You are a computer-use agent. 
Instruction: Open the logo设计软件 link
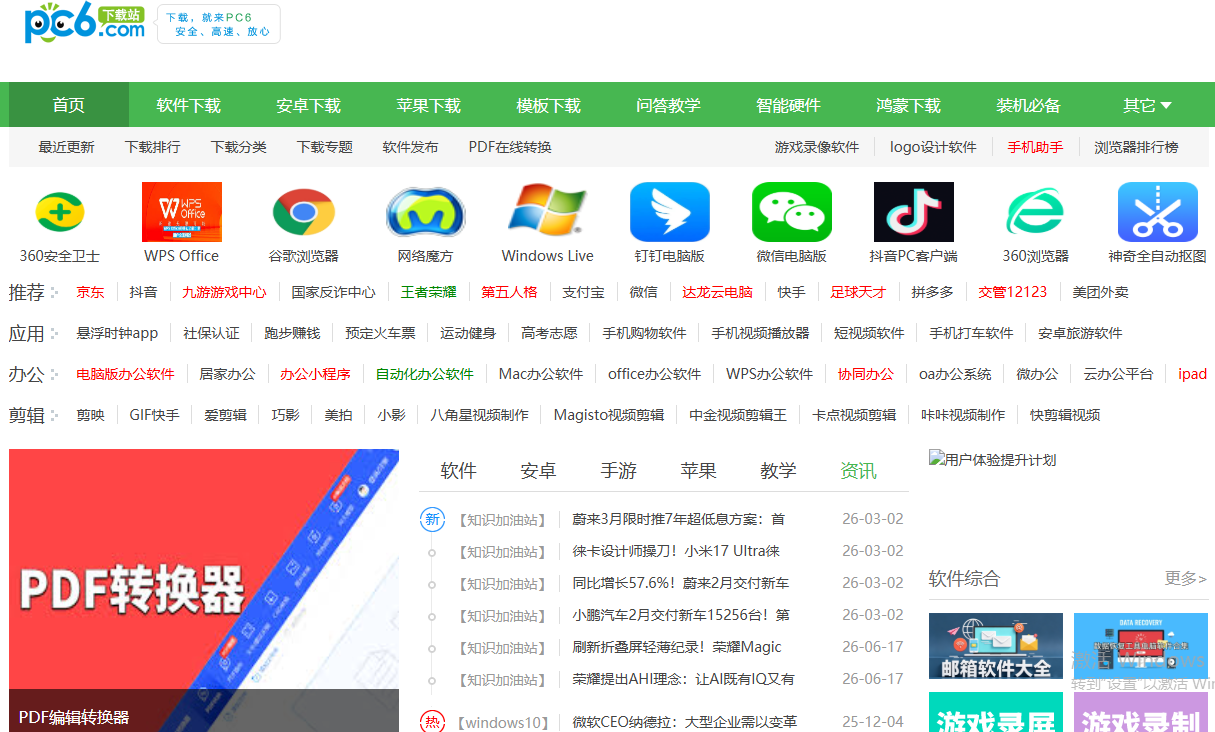pos(933,147)
